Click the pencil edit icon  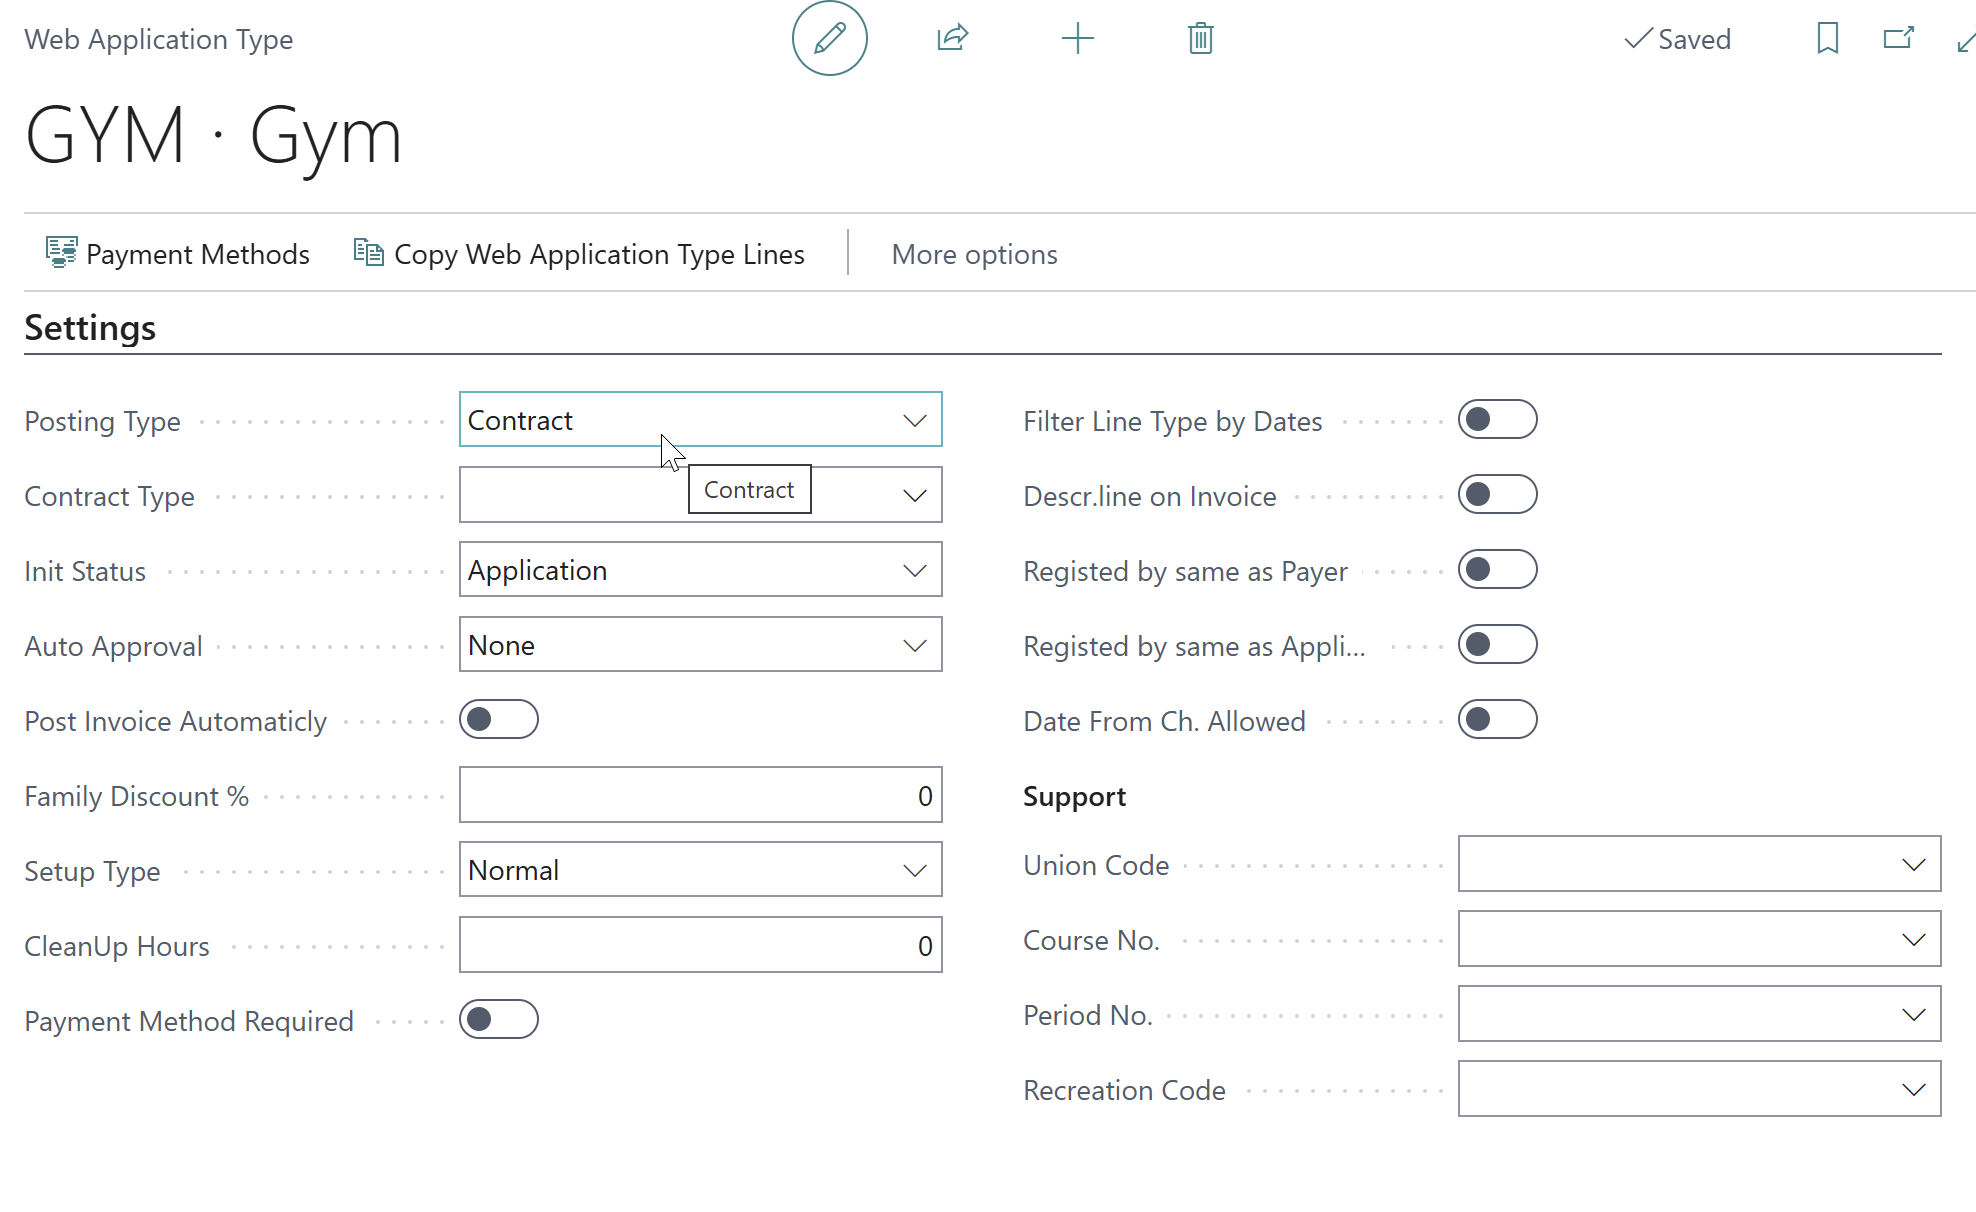click(829, 39)
